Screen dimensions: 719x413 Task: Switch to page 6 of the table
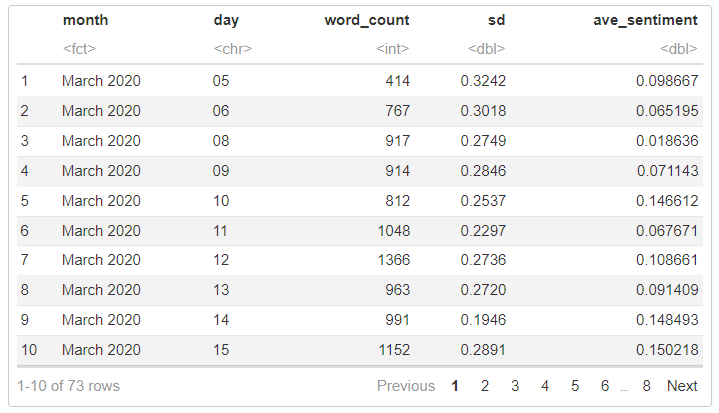pyautogui.click(x=605, y=386)
